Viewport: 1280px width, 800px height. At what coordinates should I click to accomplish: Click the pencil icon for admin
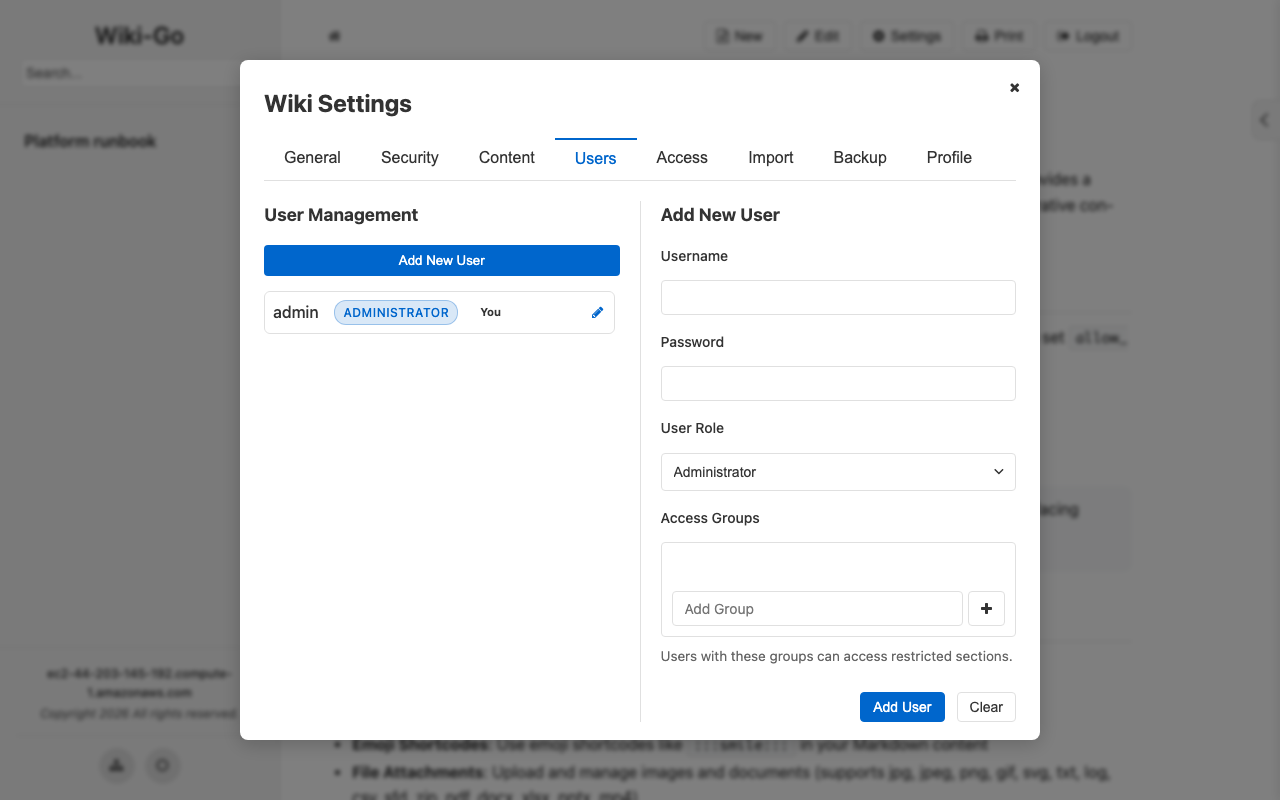(x=597, y=312)
